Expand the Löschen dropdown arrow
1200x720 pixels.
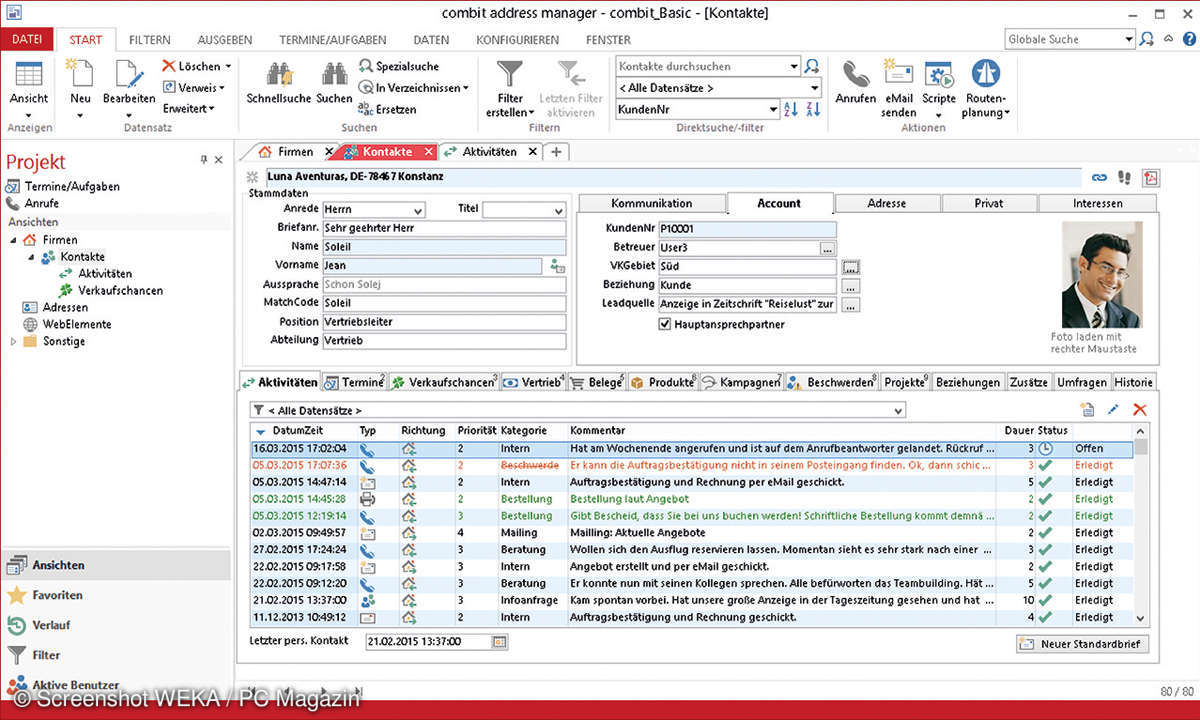point(228,66)
